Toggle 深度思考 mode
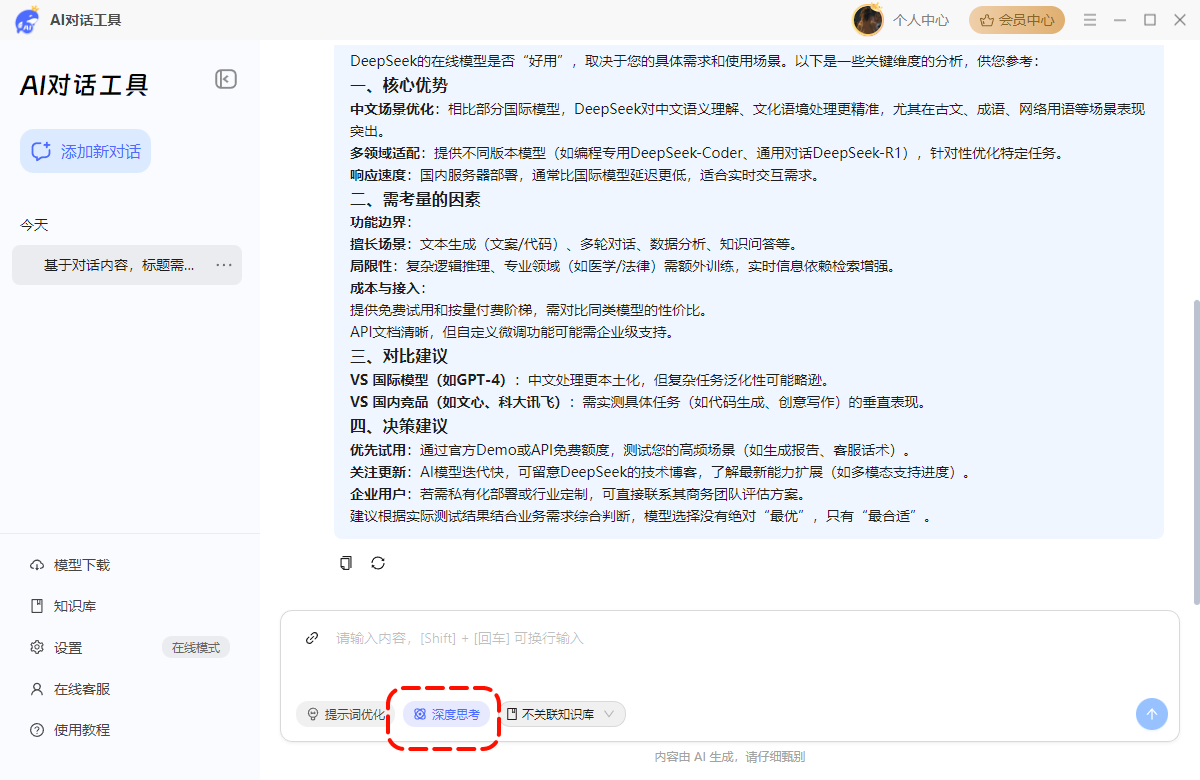1200x780 pixels. 447,714
